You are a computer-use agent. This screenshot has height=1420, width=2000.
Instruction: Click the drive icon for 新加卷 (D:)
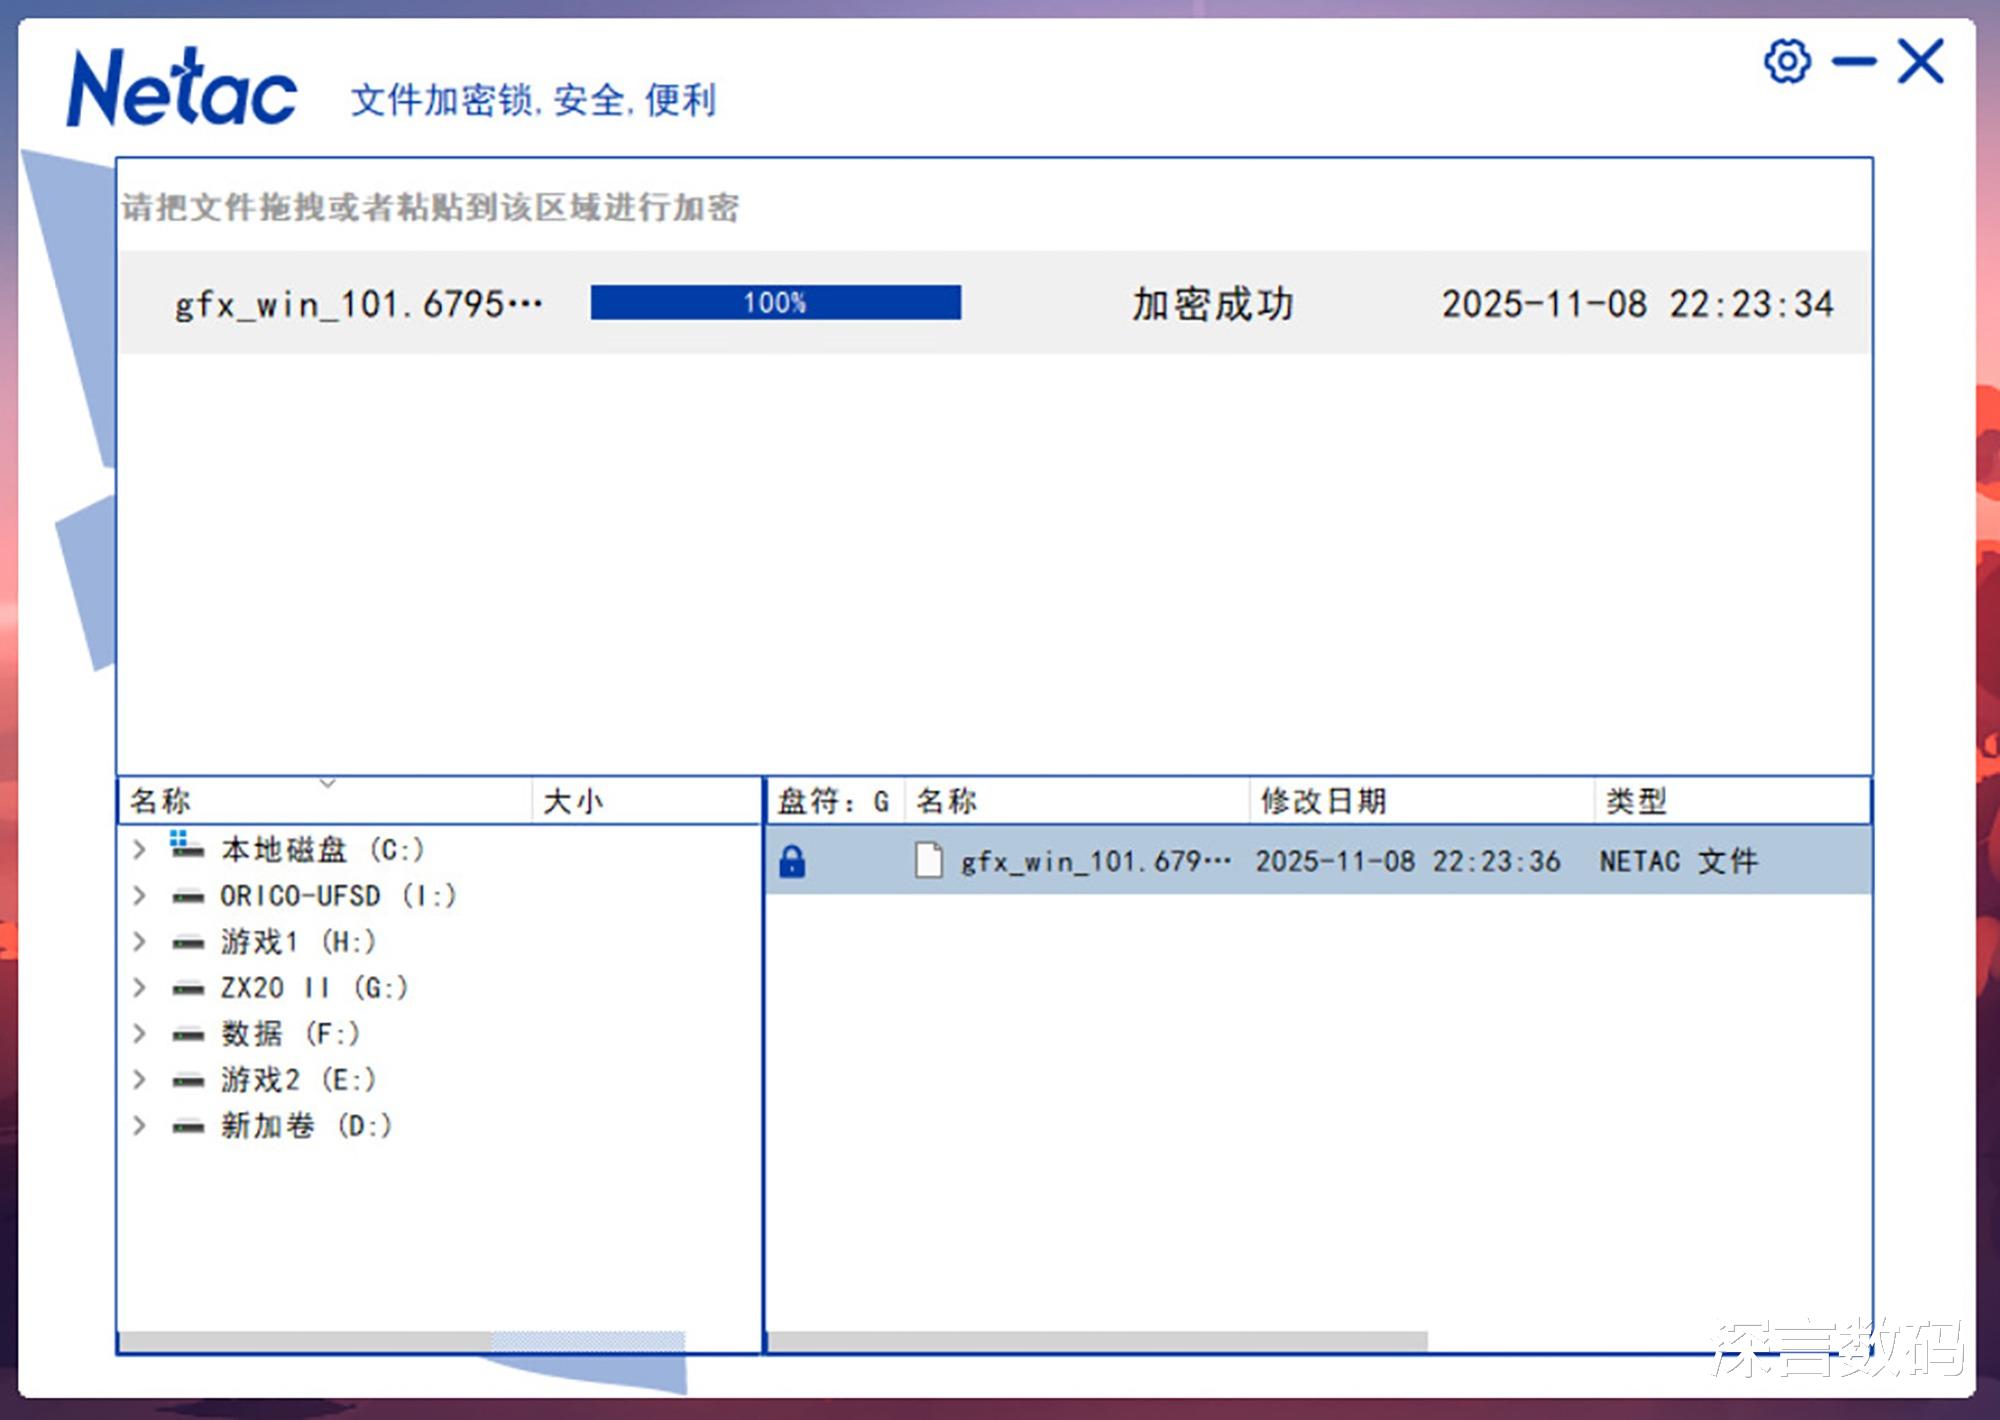pos(188,1127)
